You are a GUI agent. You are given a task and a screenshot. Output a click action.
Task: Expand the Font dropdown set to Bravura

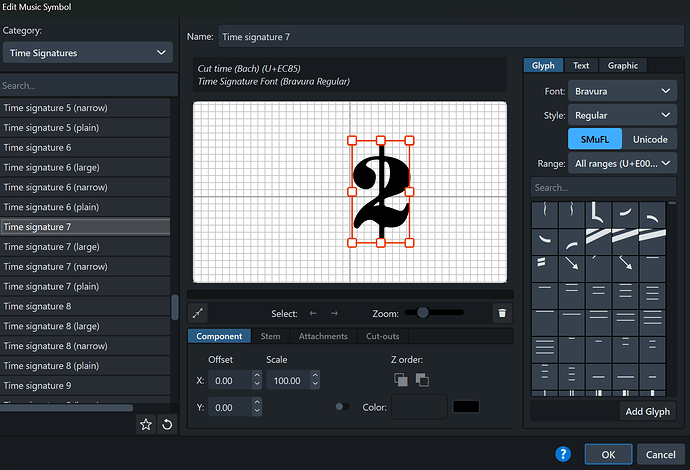pos(622,91)
